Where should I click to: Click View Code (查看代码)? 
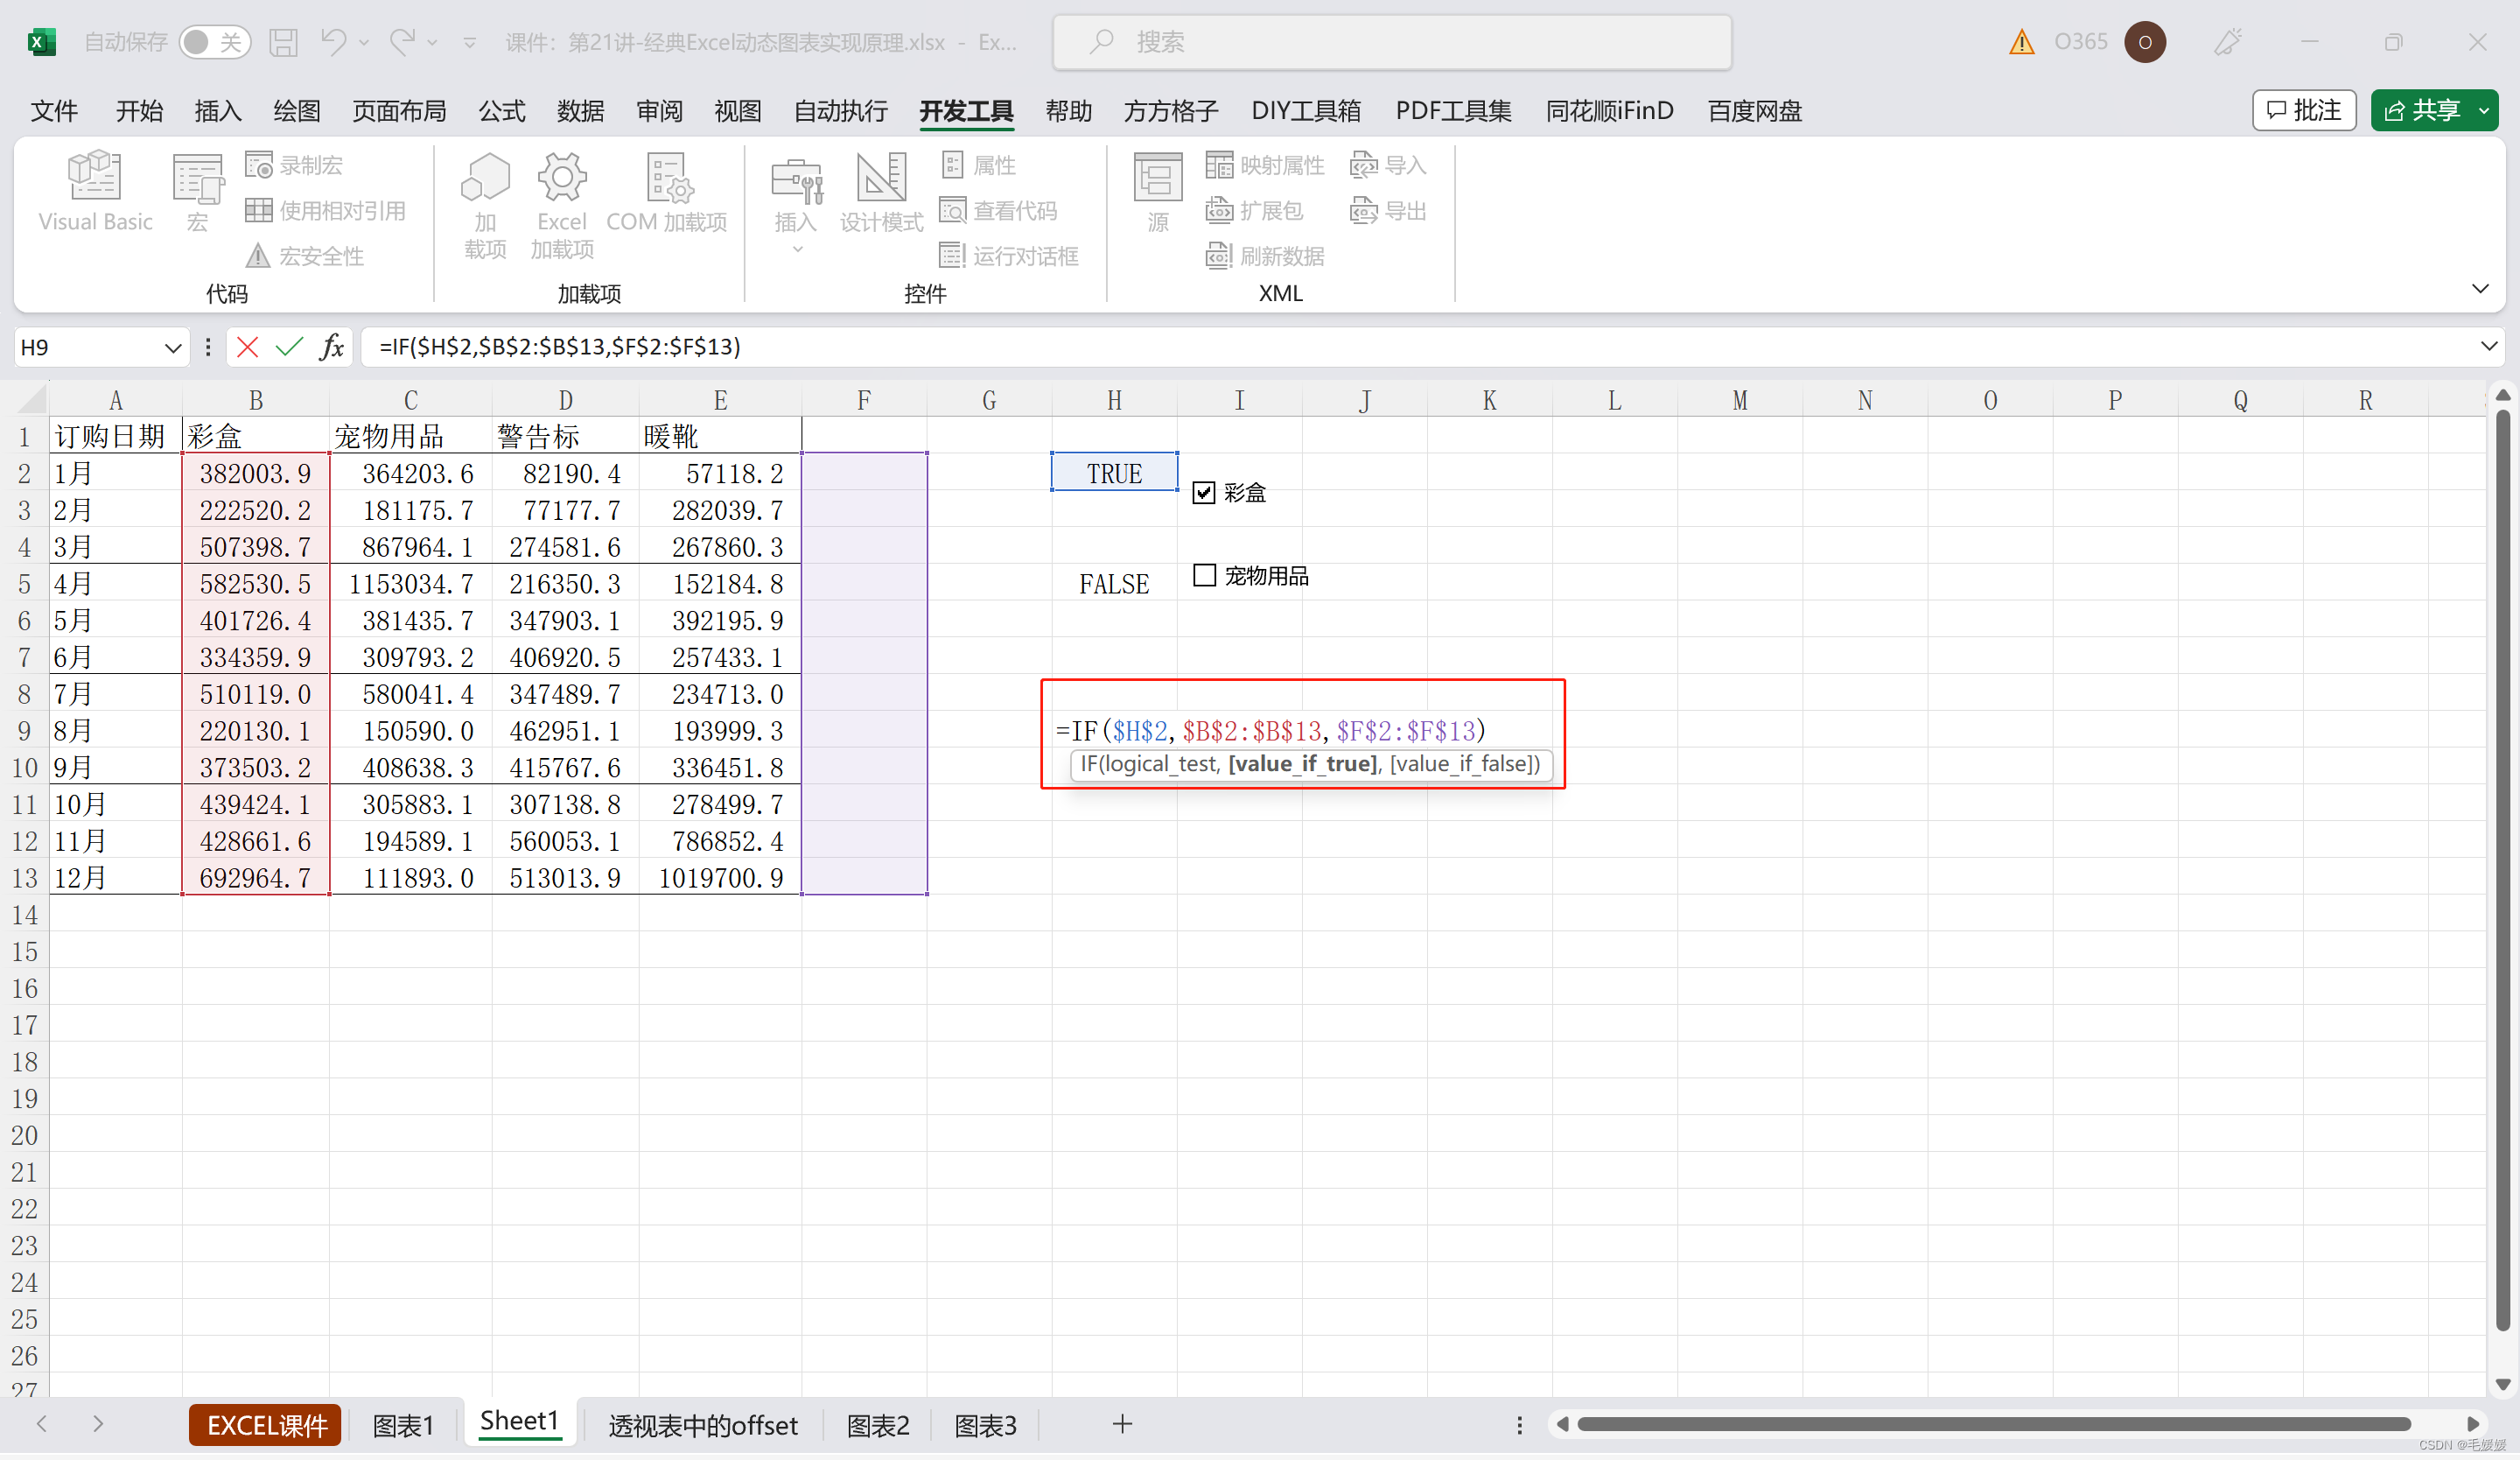tap(999, 210)
